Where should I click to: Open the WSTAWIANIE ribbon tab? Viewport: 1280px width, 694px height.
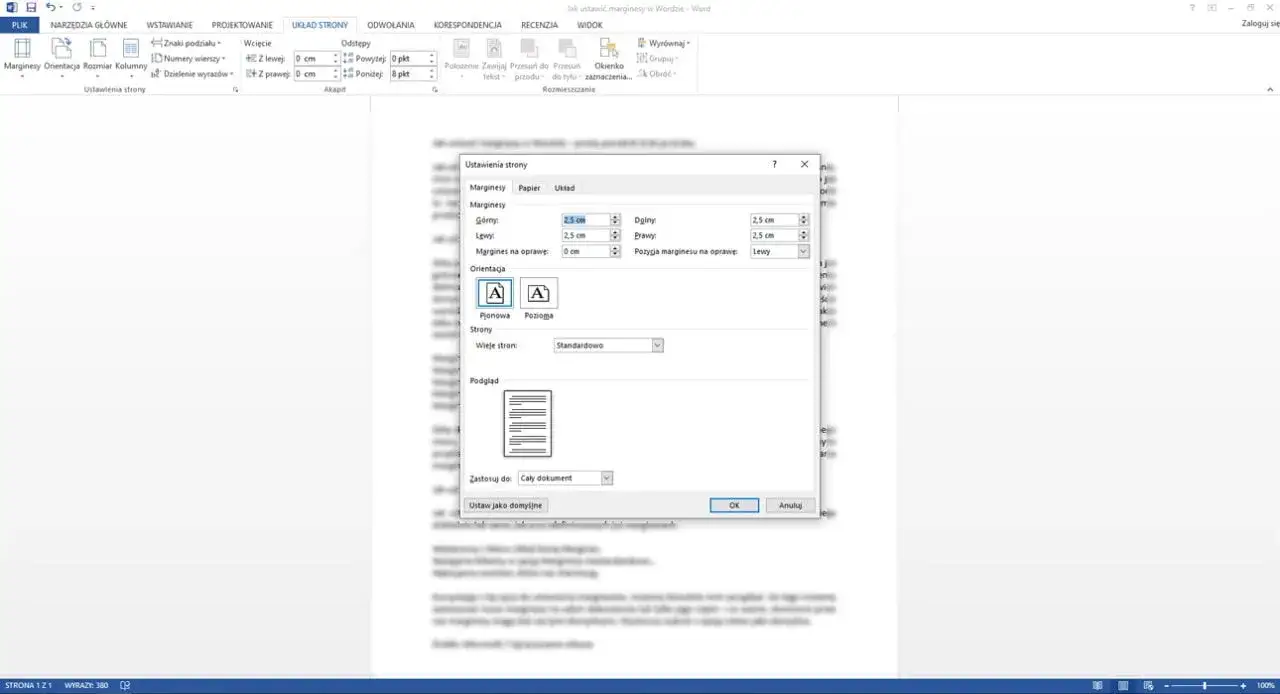(169, 25)
